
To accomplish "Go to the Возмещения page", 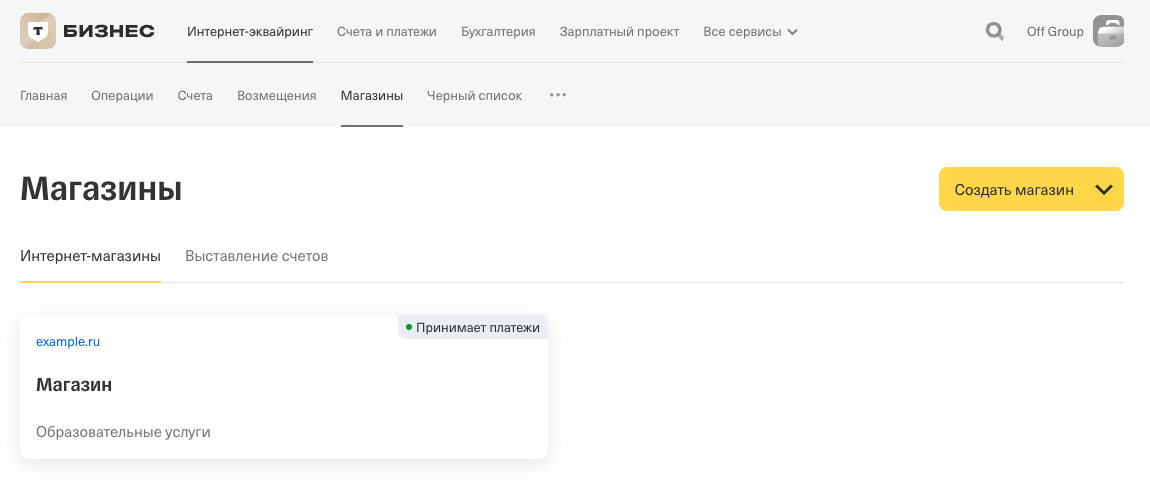I will [276, 95].
